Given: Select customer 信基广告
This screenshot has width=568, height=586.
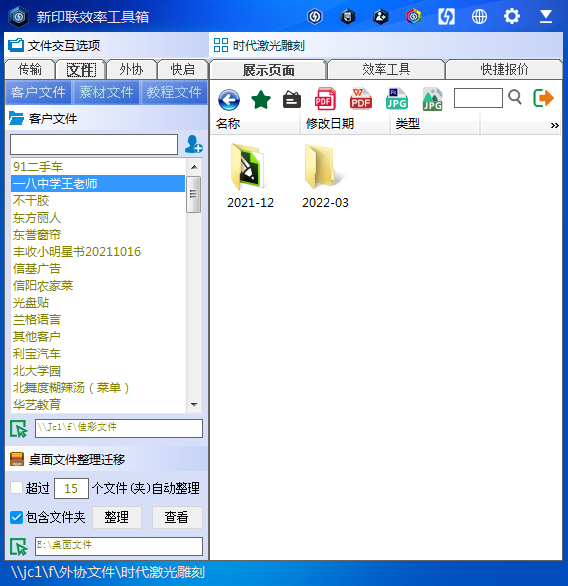Looking at the screenshot, I should tap(98, 269).
